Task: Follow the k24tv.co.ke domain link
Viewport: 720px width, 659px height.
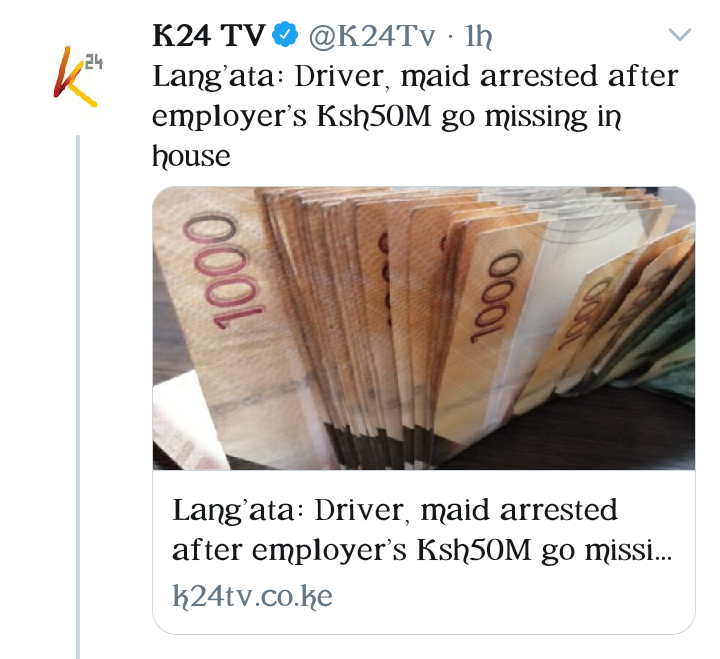Action: click(x=253, y=596)
